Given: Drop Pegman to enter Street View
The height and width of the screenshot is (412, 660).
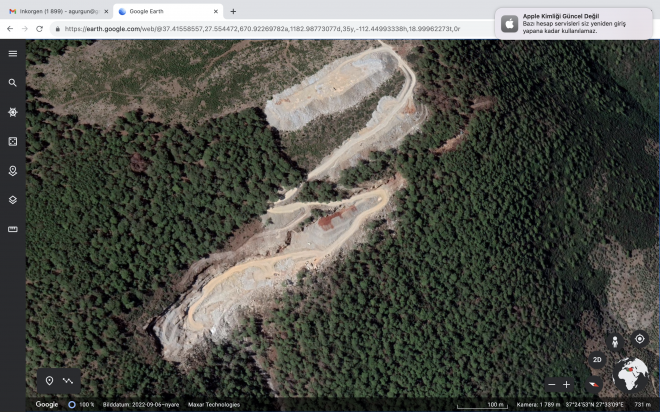Looking at the screenshot, I should [615, 340].
